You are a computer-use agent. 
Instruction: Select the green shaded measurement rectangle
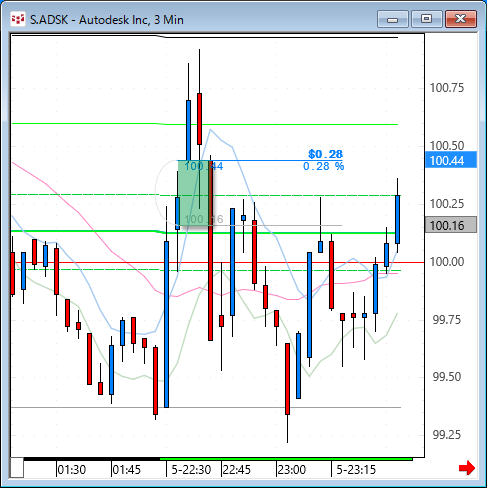[x=195, y=193]
